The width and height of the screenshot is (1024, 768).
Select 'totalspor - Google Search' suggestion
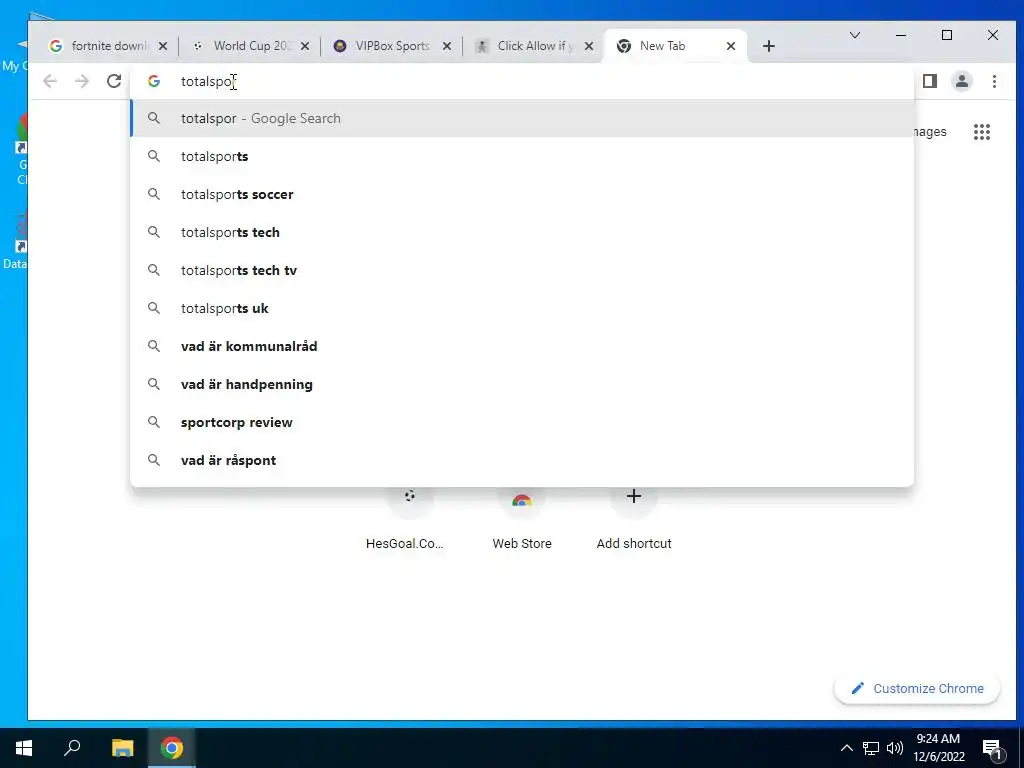click(x=522, y=118)
